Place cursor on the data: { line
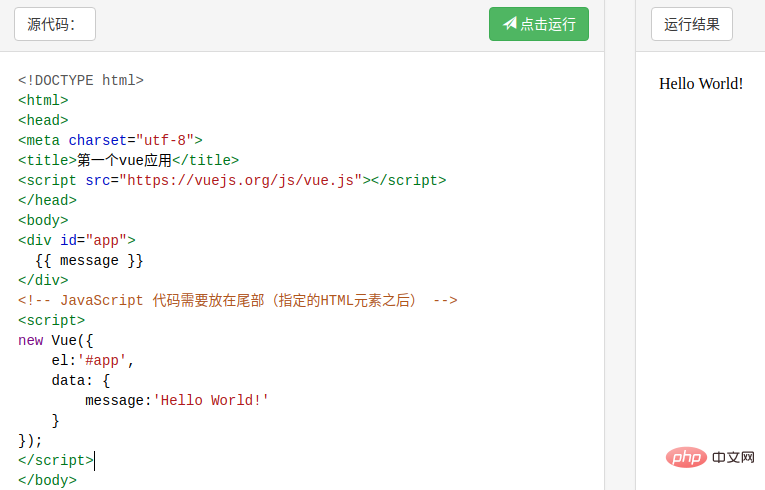Image resolution: width=765 pixels, height=490 pixels. [x=81, y=380]
